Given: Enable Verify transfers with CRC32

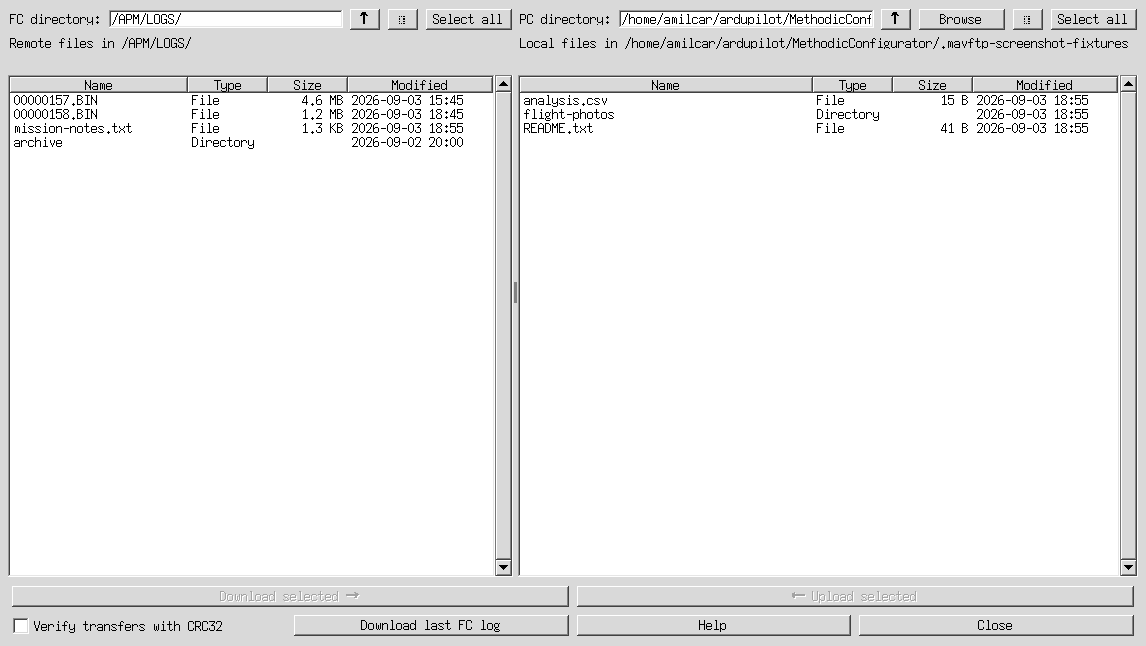Looking at the screenshot, I should click(x=21, y=626).
